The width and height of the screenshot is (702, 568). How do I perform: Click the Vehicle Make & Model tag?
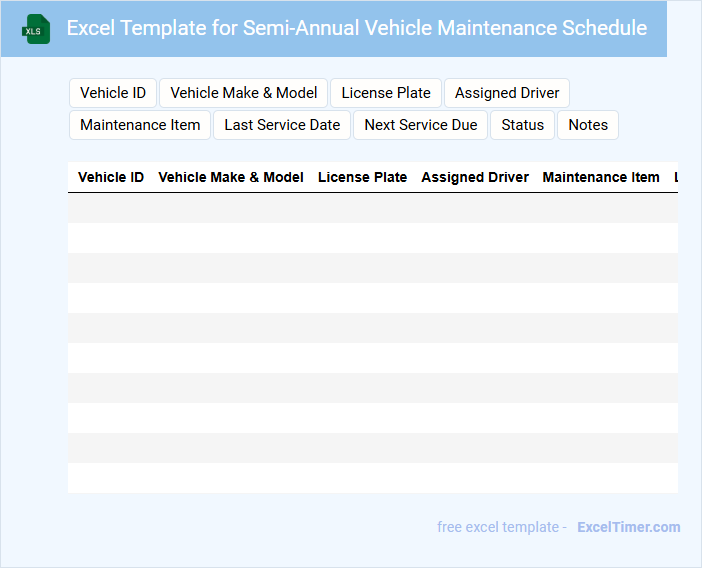point(244,93)
